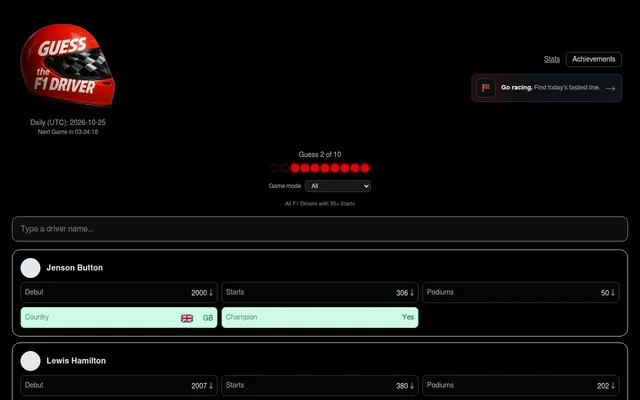Image resolution: width=640 pixels, height=400 pixels.
Task: Click Jenson Button's avatar circle
Action: (31, 268)
